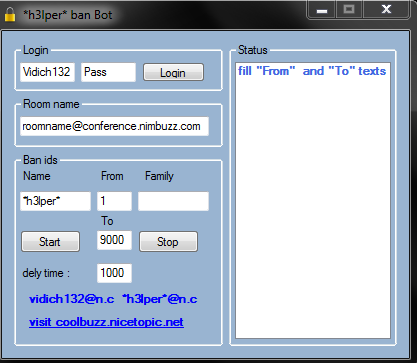The height and width of the screenshot is (363, 417).
Task: Close the ban Bot window
Action: coord(386,10)
